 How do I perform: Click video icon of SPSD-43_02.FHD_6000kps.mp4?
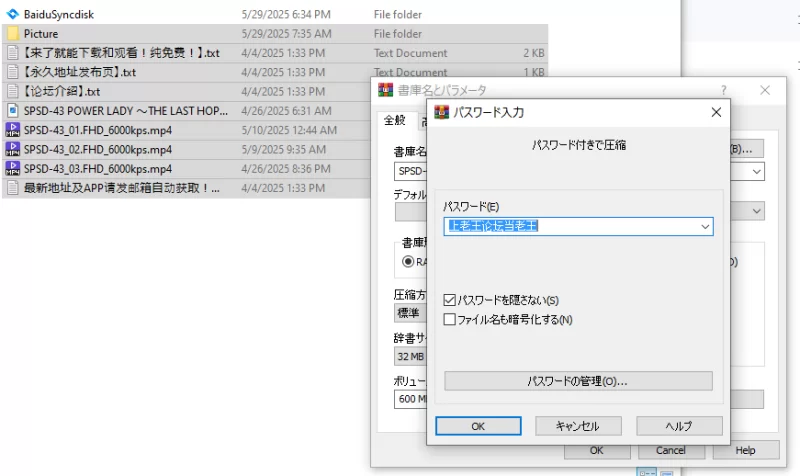[13, 149]
